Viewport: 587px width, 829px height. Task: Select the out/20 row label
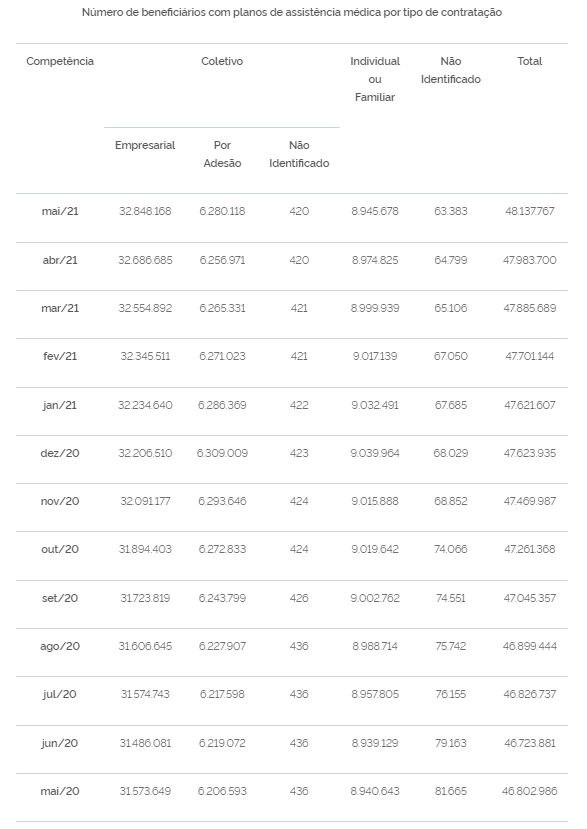[x=60, y=549]
